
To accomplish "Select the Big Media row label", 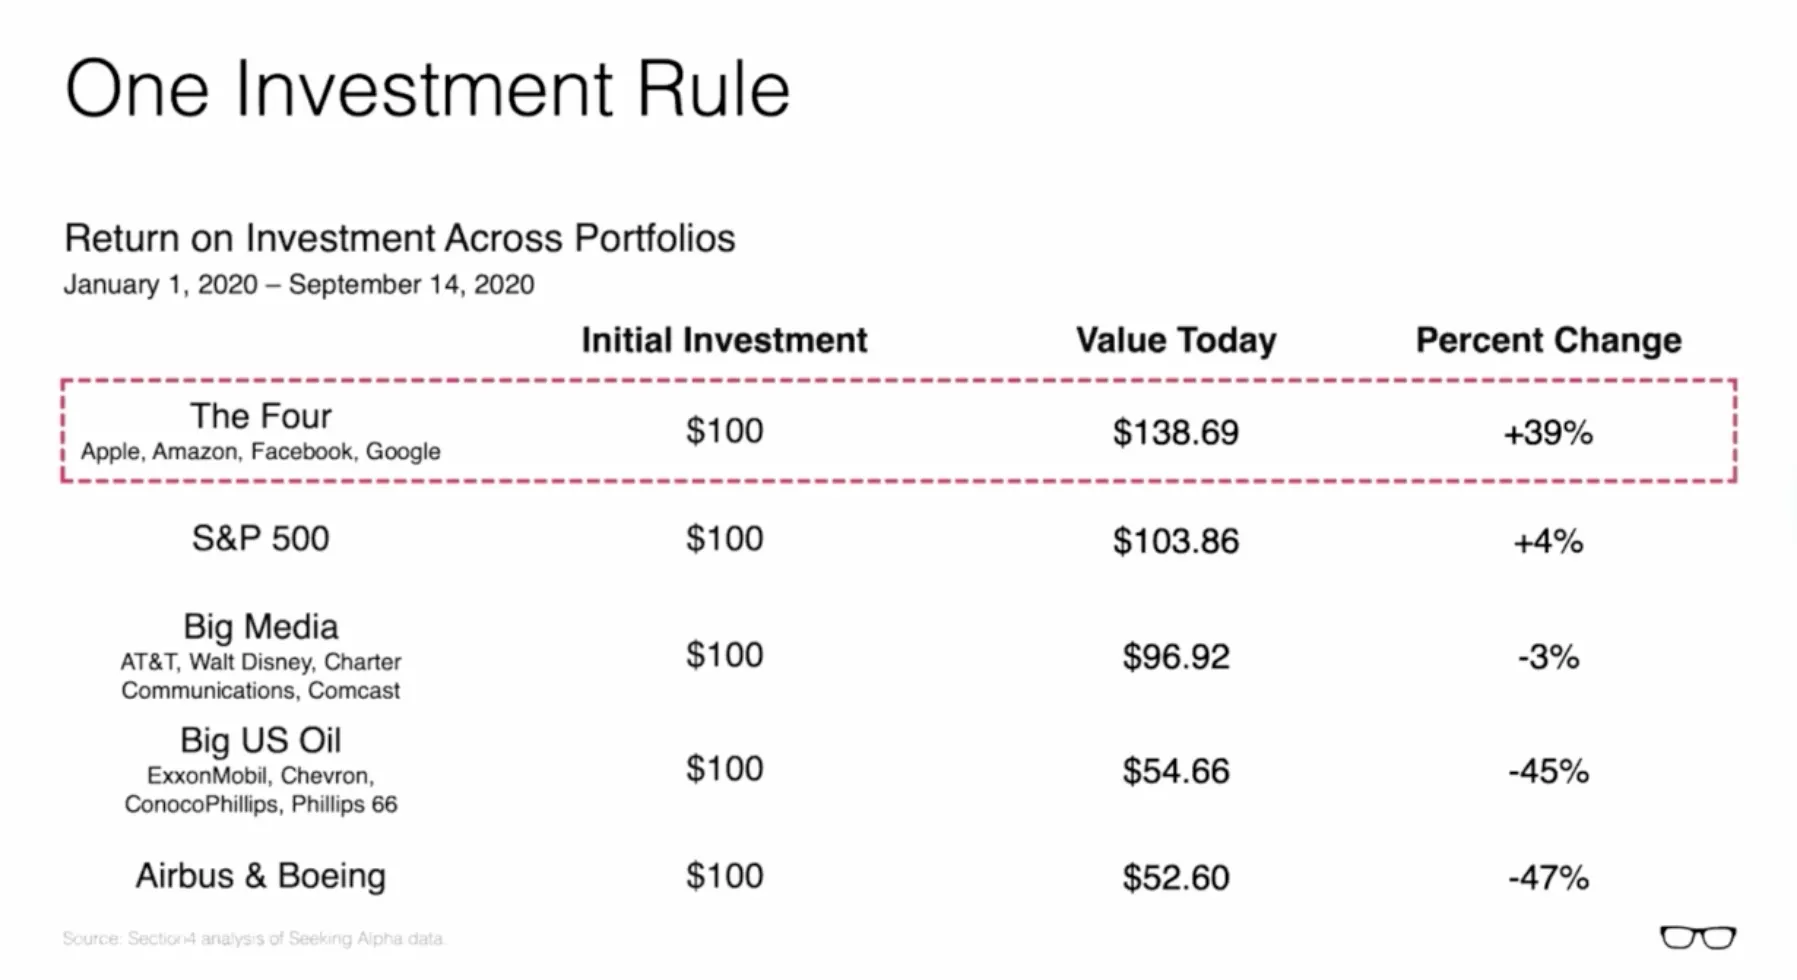I will click(x=260, y=627).
